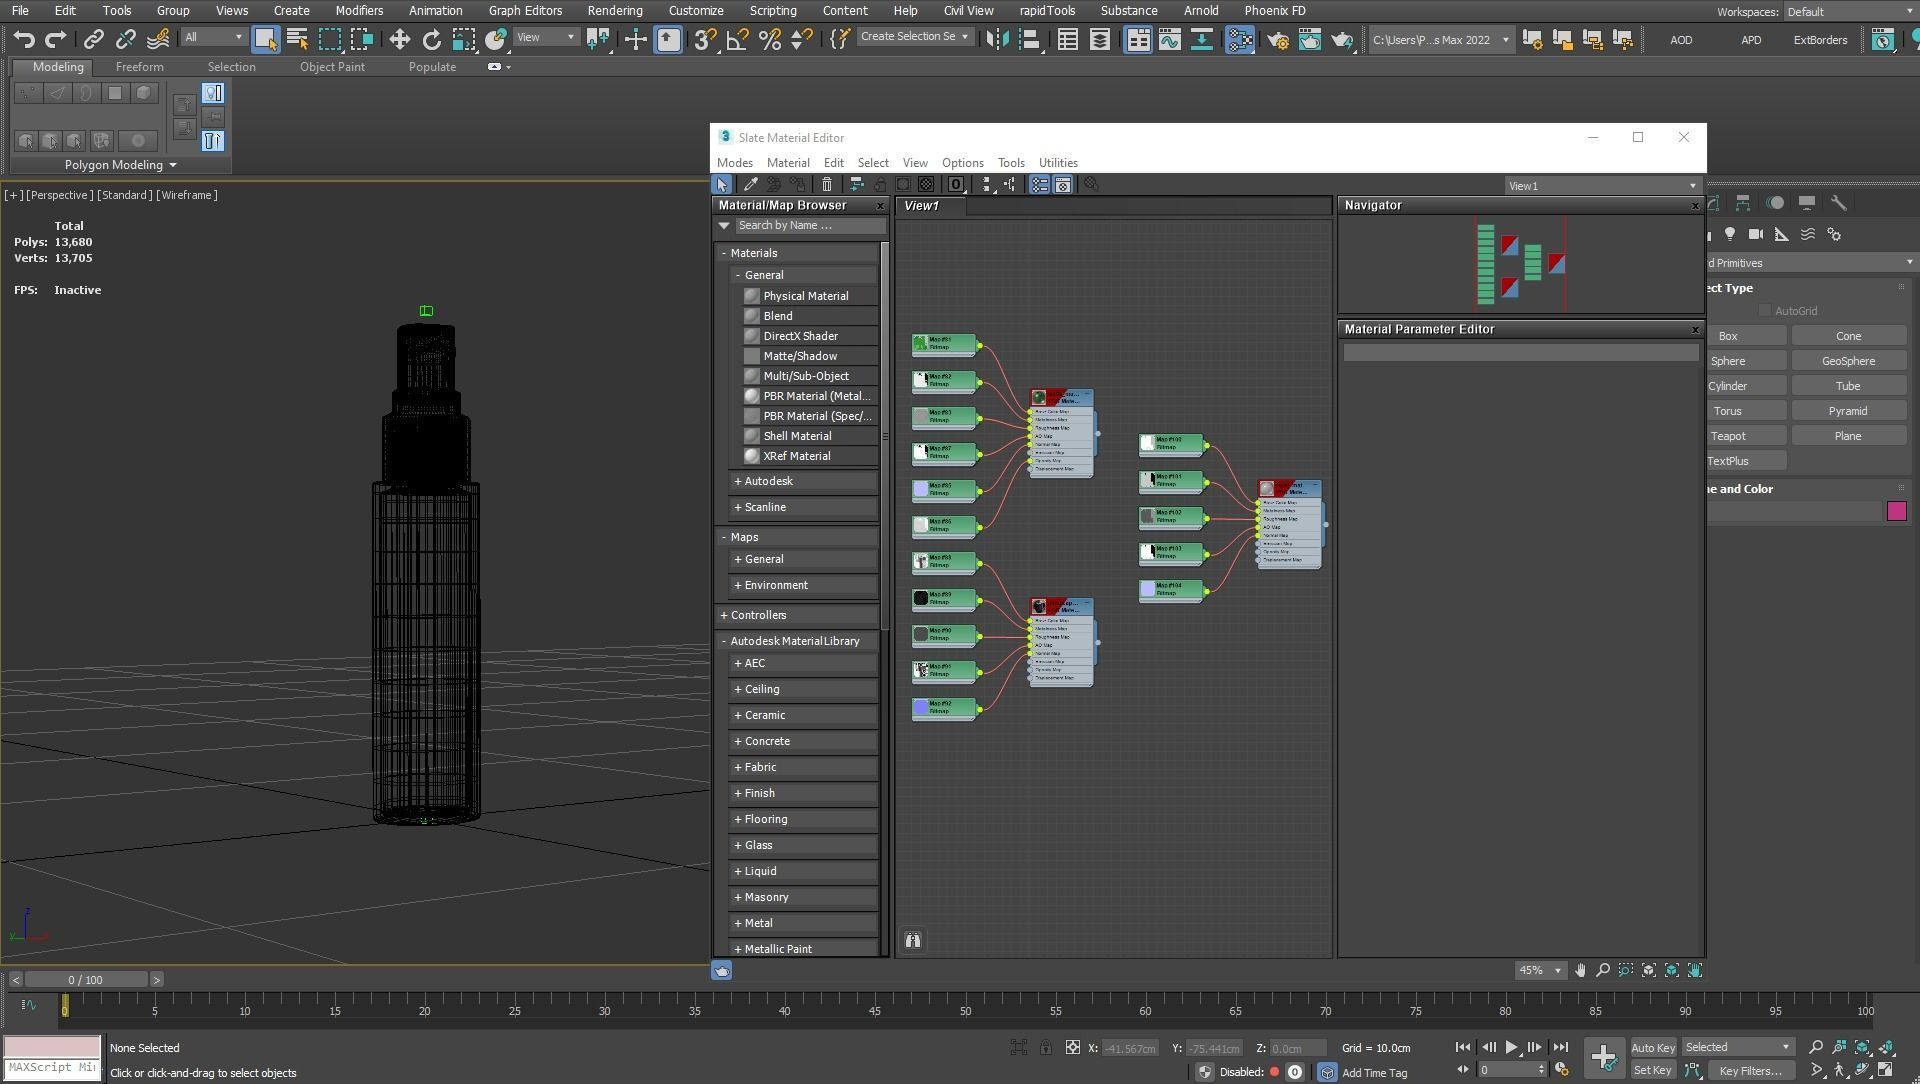The height and width of the screenshot is (1084, 1920).
Task: Toggle the 3D Snaps button
Action: tap(704, 39)
